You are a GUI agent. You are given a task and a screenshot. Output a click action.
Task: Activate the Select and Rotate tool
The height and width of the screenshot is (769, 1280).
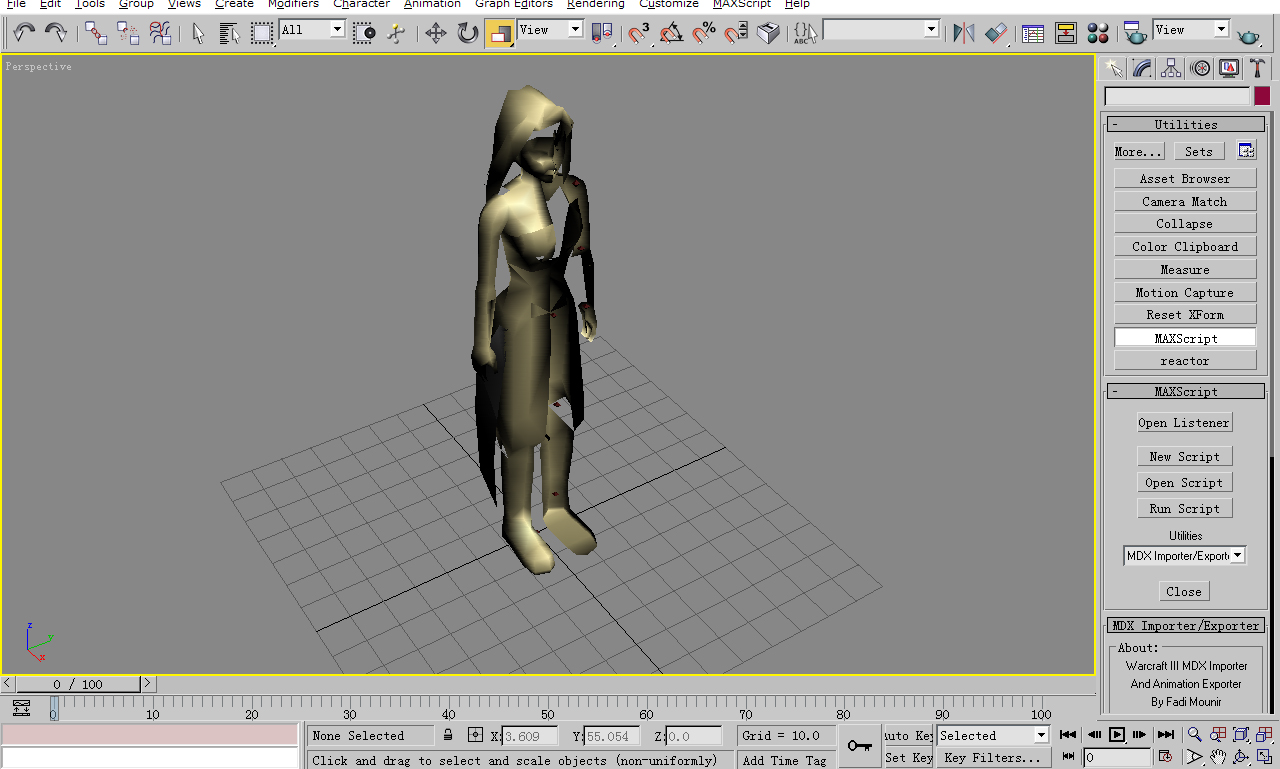tap(468, 33)
